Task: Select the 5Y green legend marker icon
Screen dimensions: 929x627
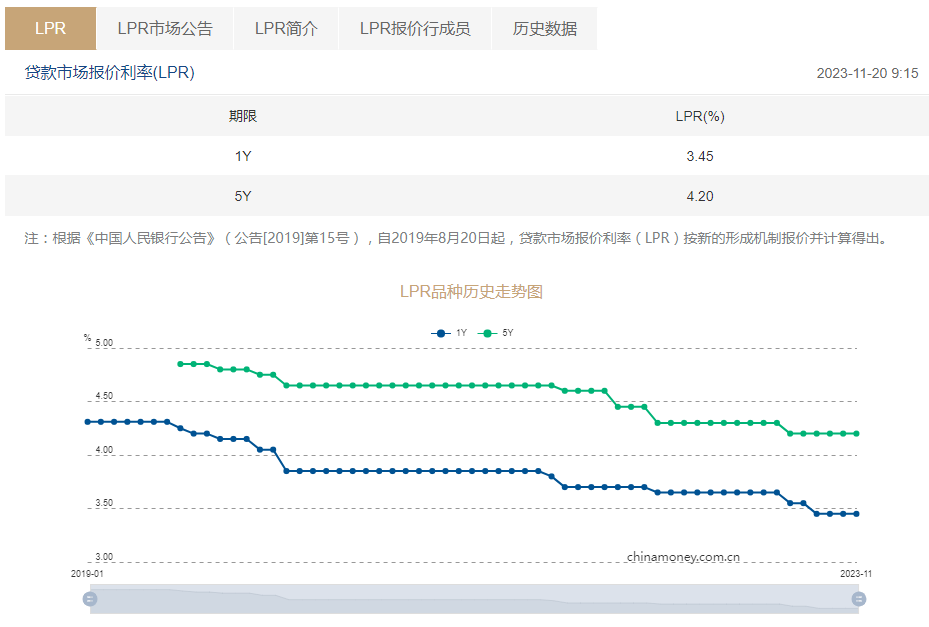Action: coord(487,332)
